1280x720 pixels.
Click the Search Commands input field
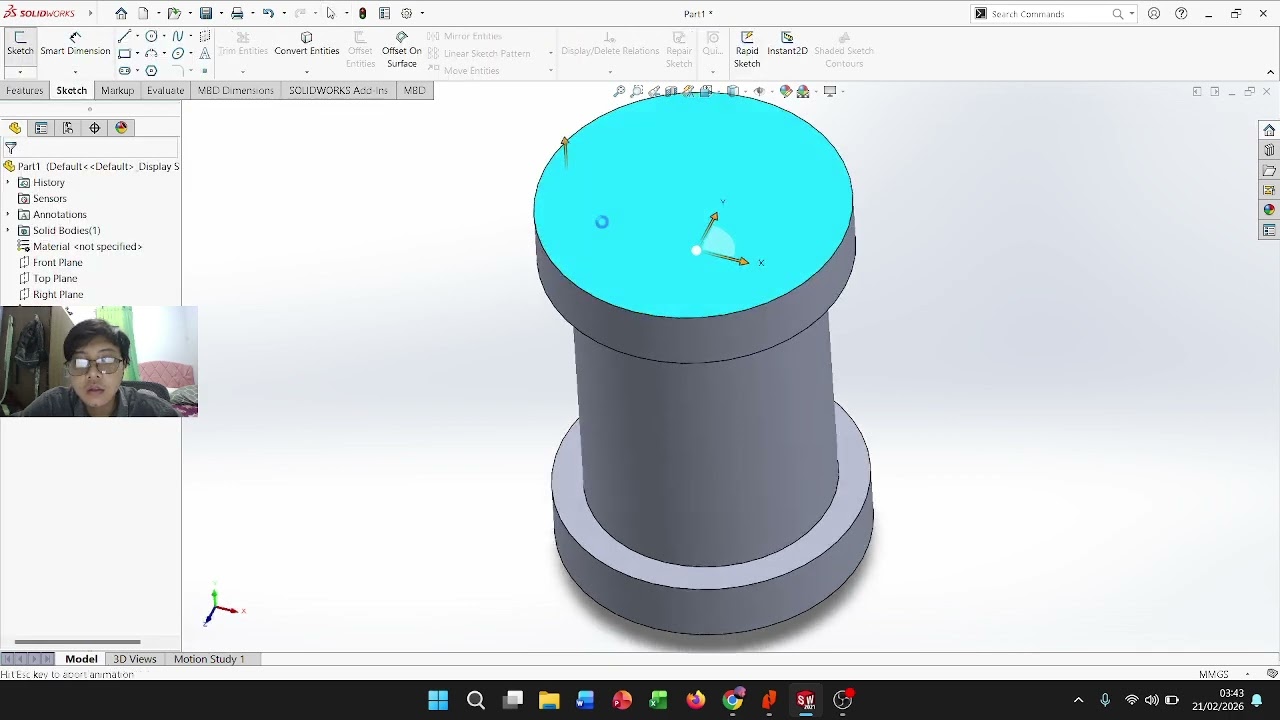(x=1050, y=14)
